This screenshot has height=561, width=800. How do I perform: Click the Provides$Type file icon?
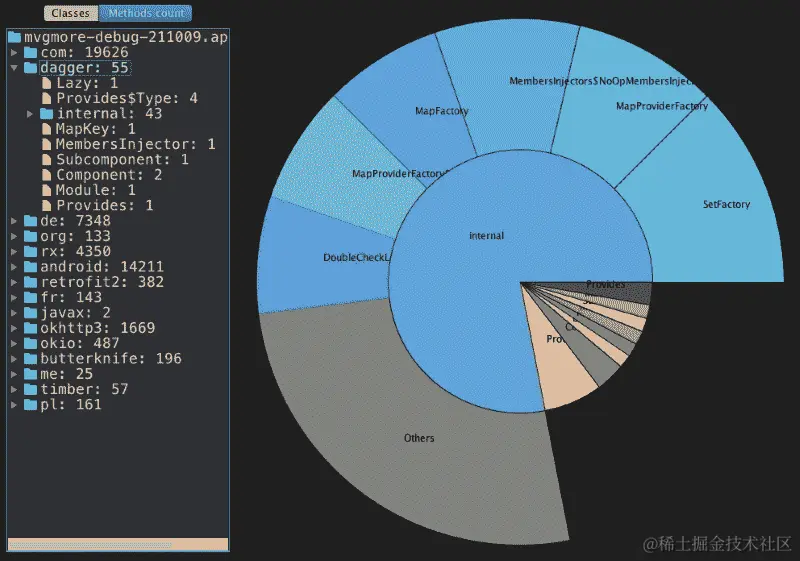46,98
